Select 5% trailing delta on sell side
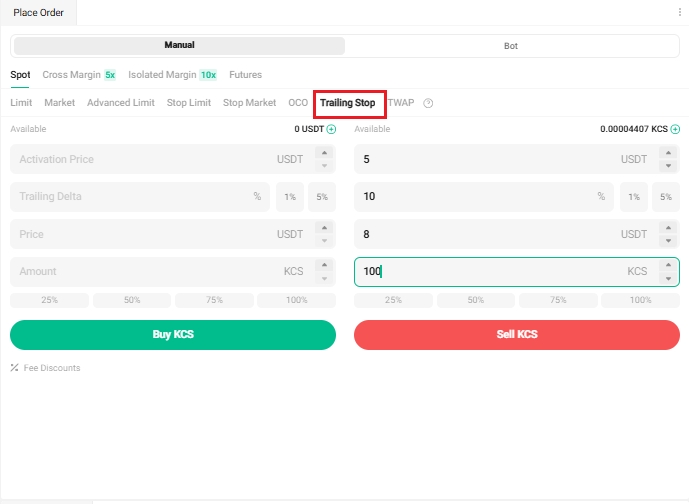 [x=665, y=197]
